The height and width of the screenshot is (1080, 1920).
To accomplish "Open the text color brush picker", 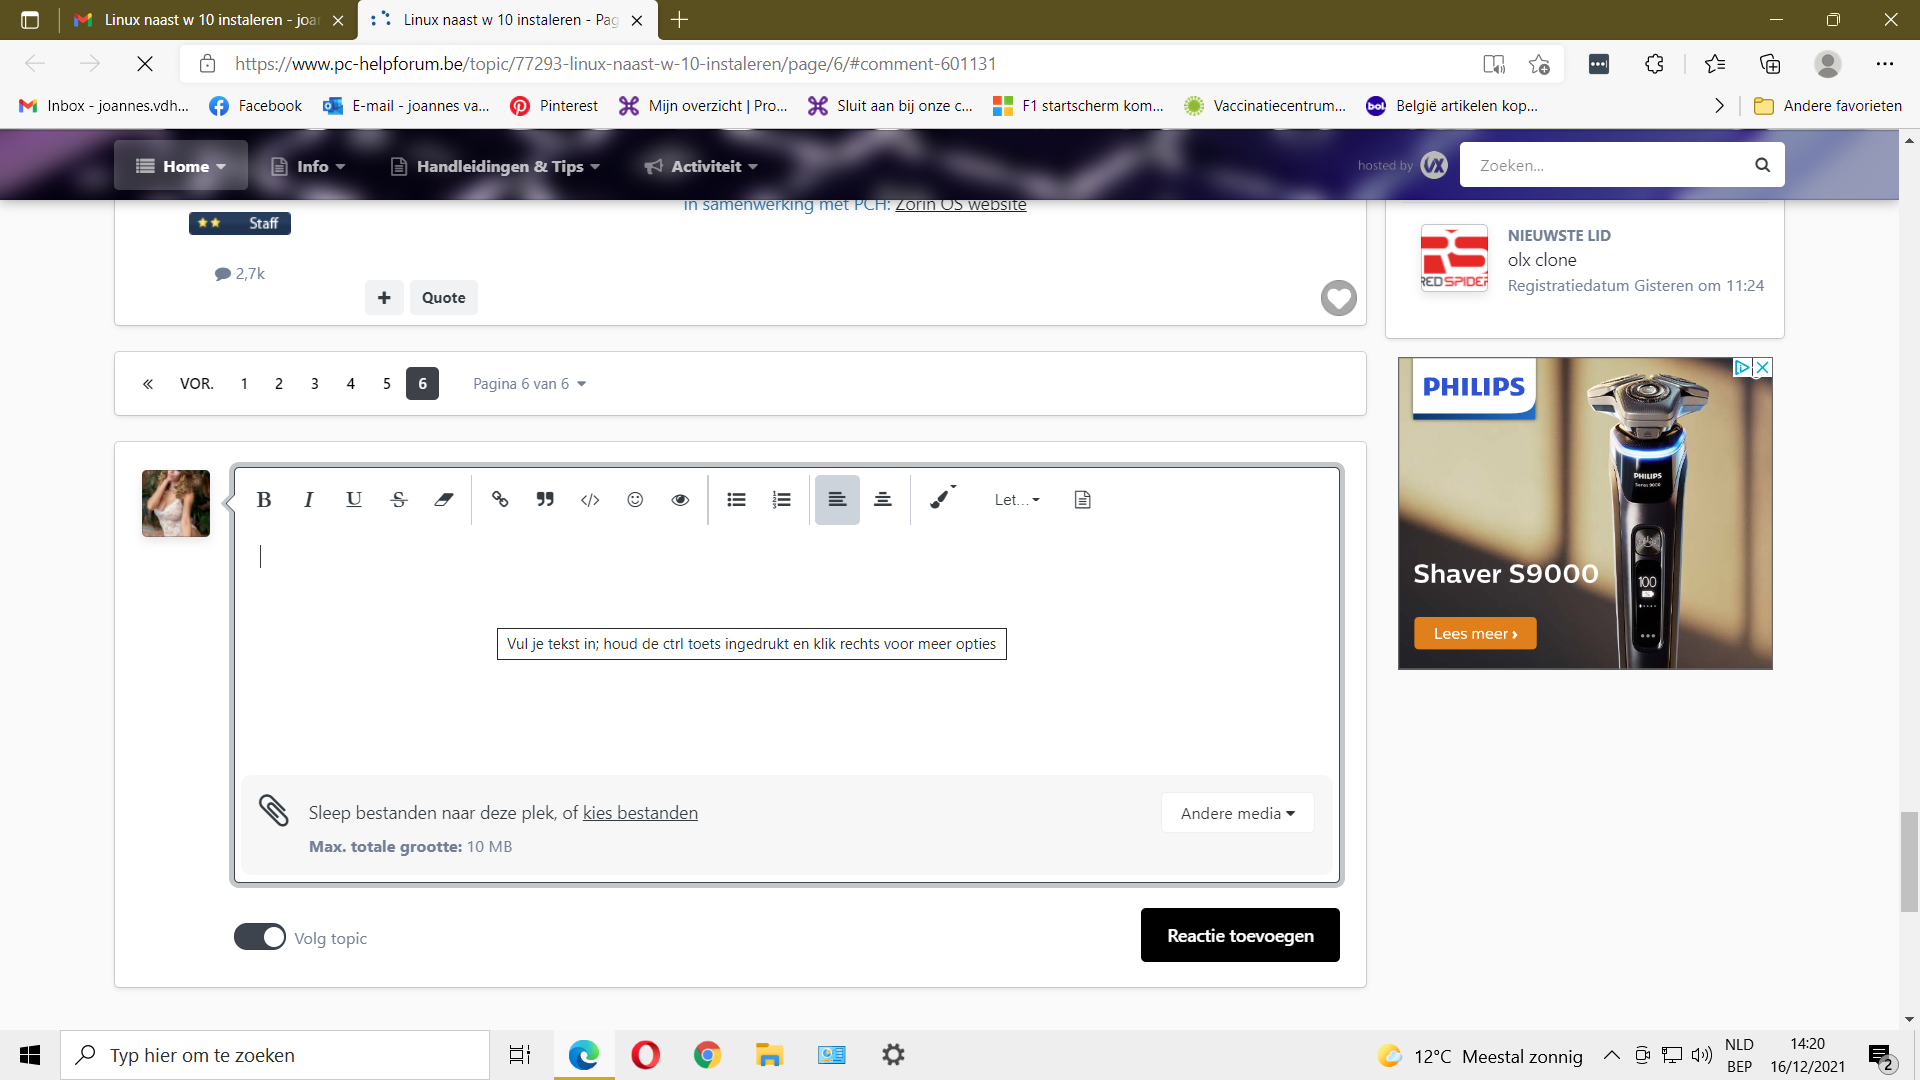I will click(x=942, y=500).
